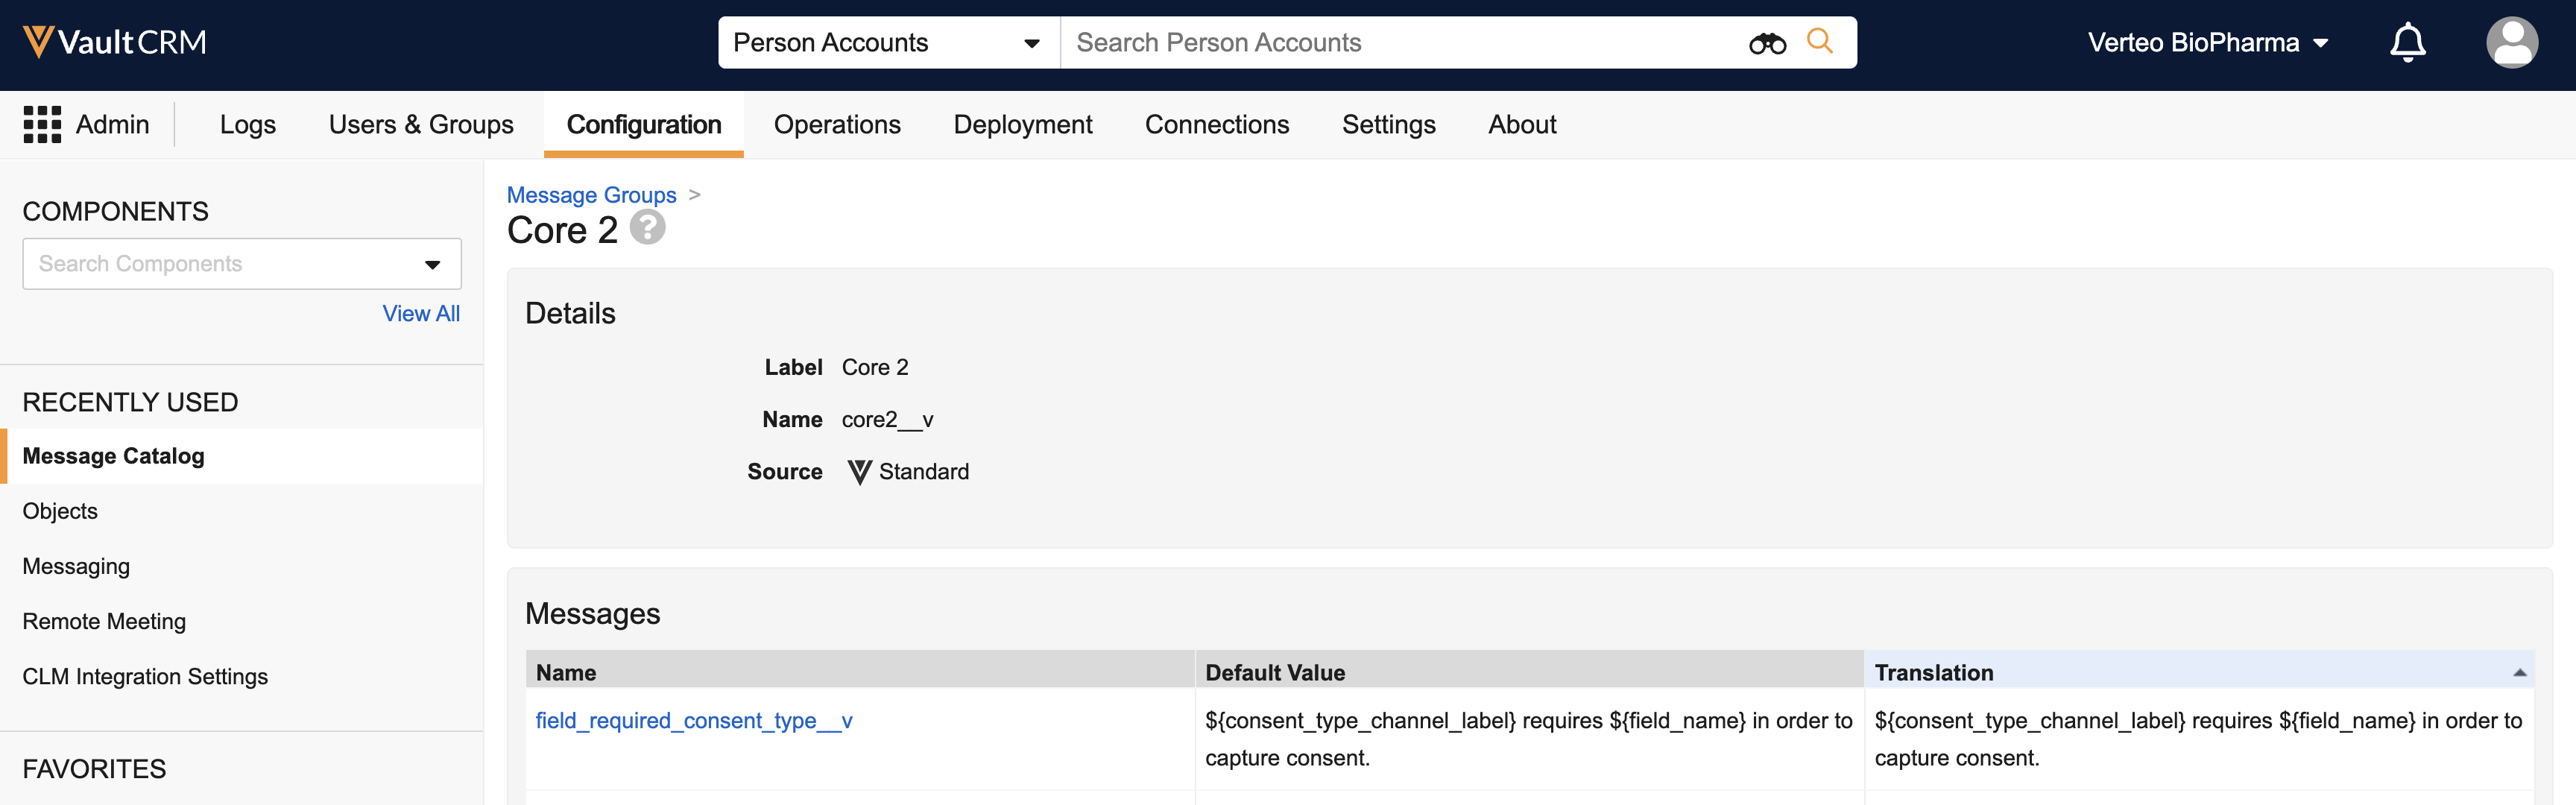This screenshot has height=805, width=2576.
Task: Open the Users & Groups tab
Action: pyautogui.click(x=421, y=125)
